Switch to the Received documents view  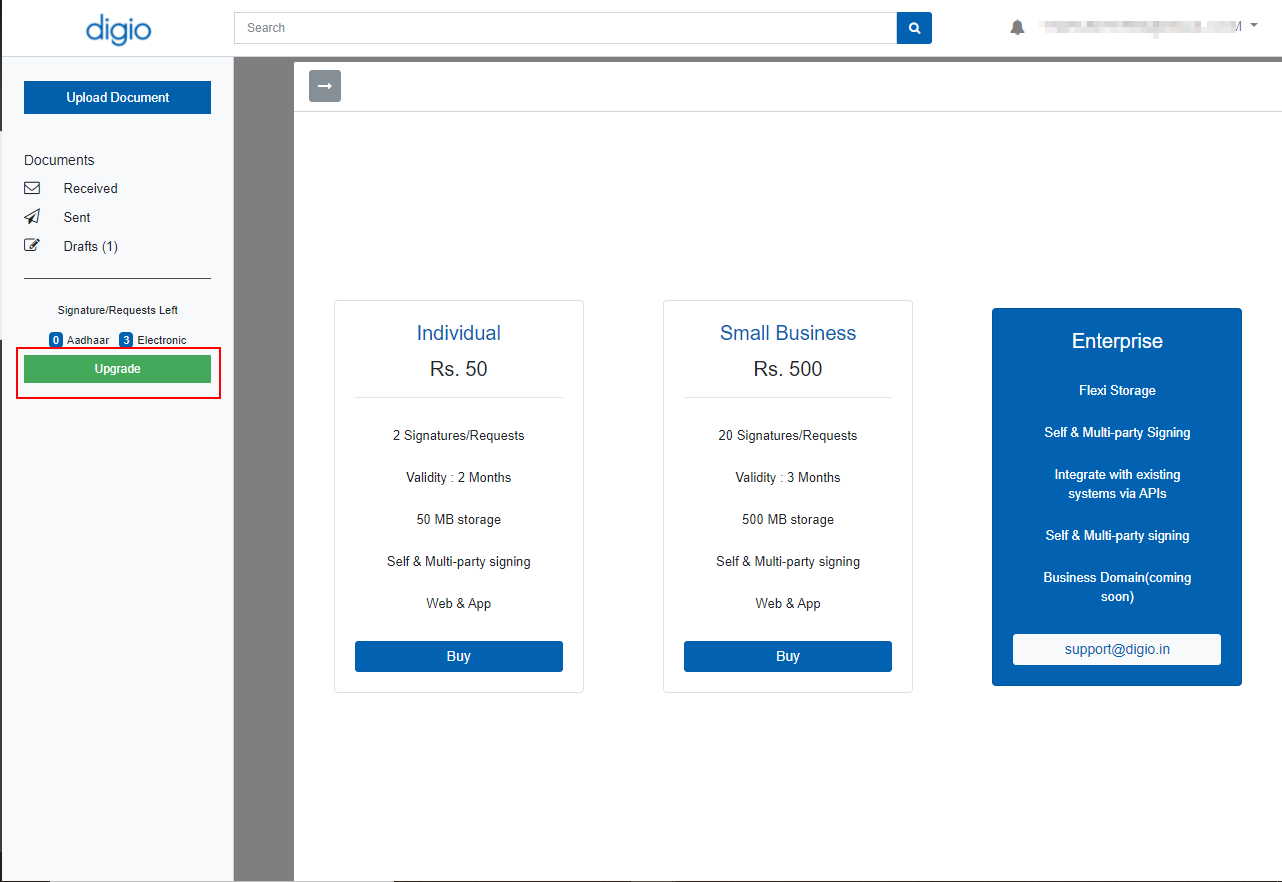click(90, 188)
